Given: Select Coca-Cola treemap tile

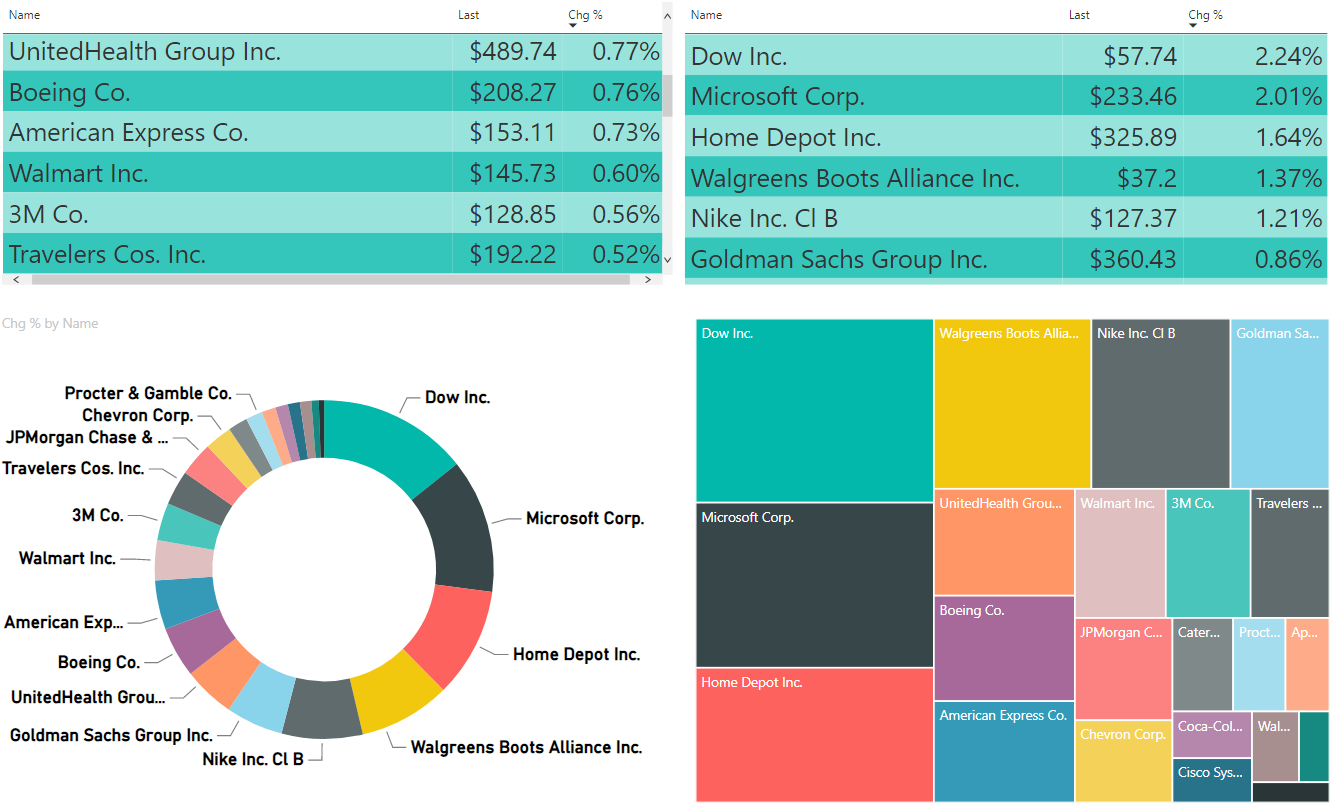Looking at the screenshot, I should tap(1212, 735).
